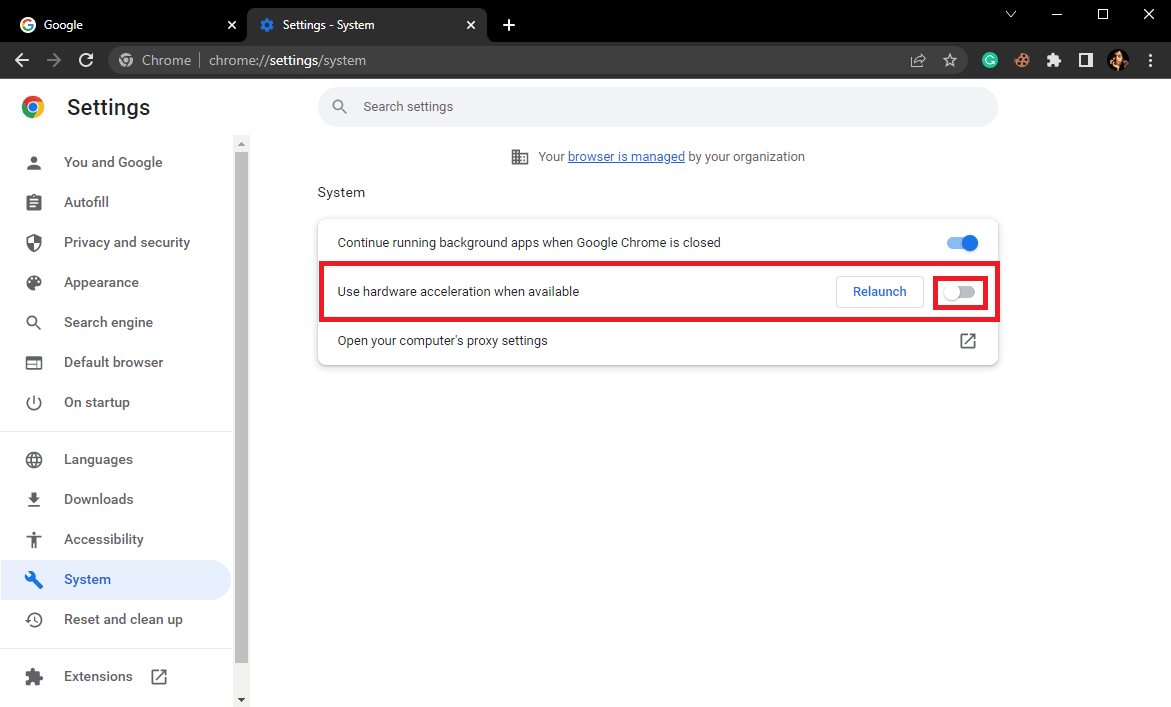Open the profile avatar menu
Image resolution: width=1171 pixels, height=707 pixels.
click(1118, 60)
